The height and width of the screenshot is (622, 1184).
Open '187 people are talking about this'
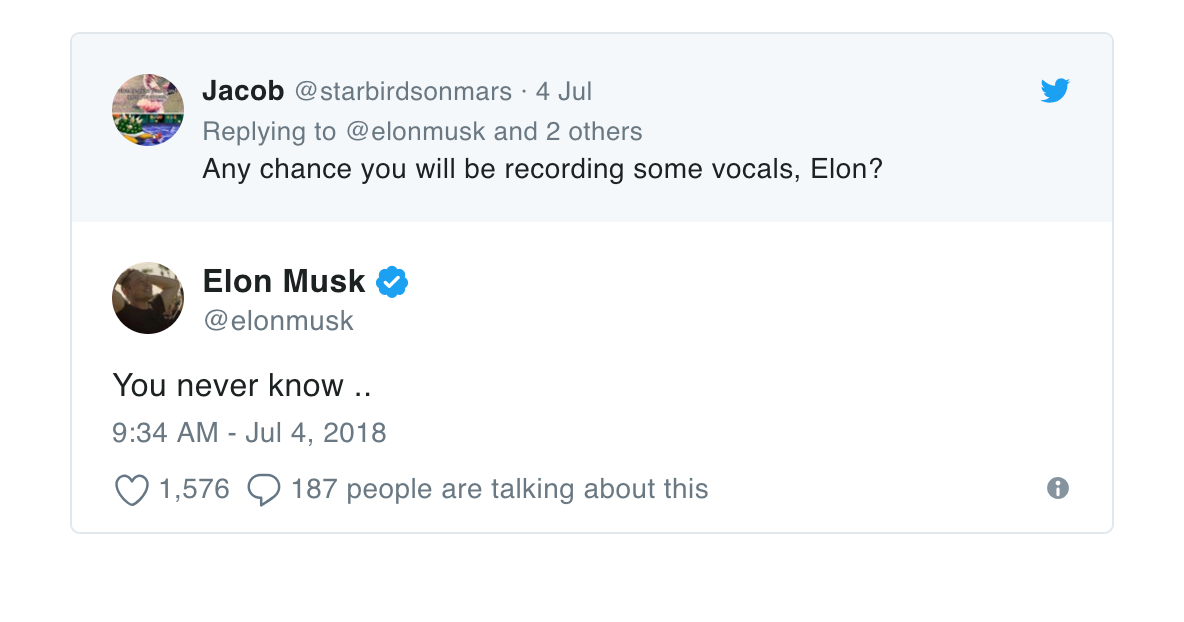(500, 489)
